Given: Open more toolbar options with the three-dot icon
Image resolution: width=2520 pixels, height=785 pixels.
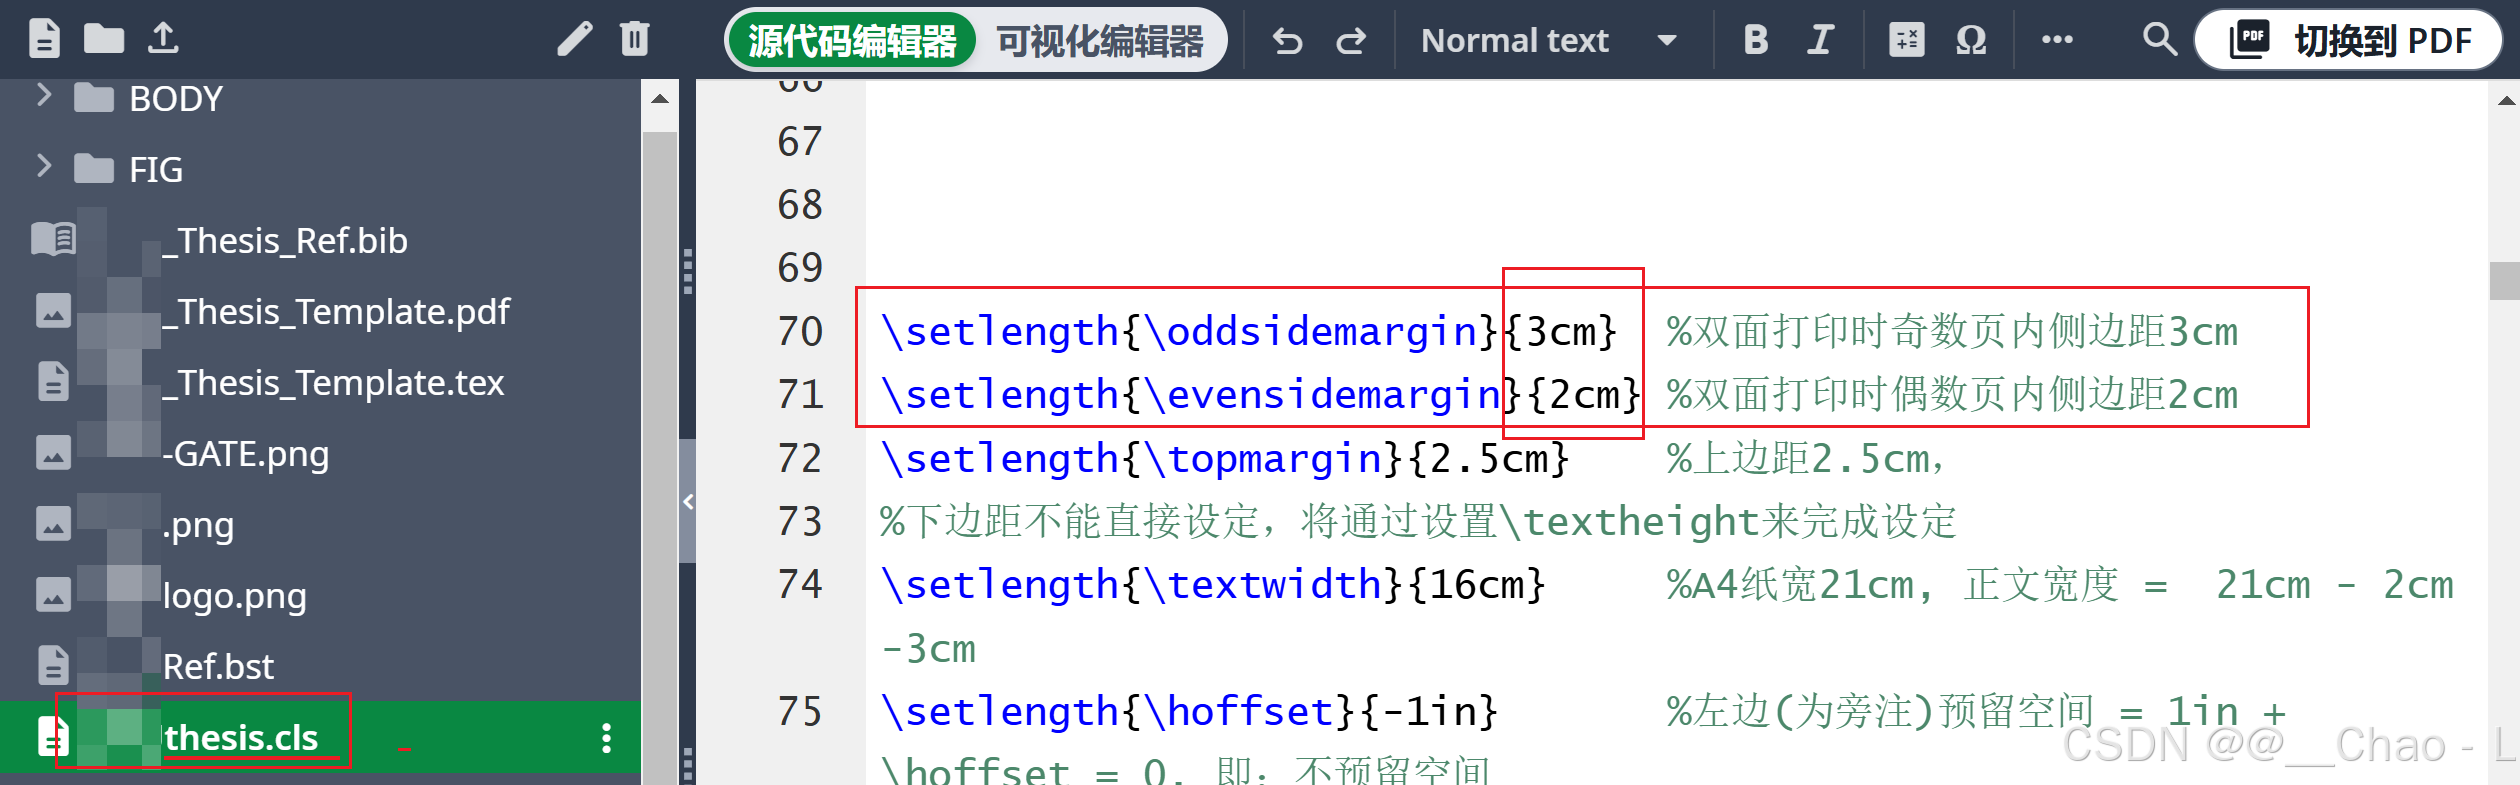Looking at the screenshot, I should (x=2057, y=40).
